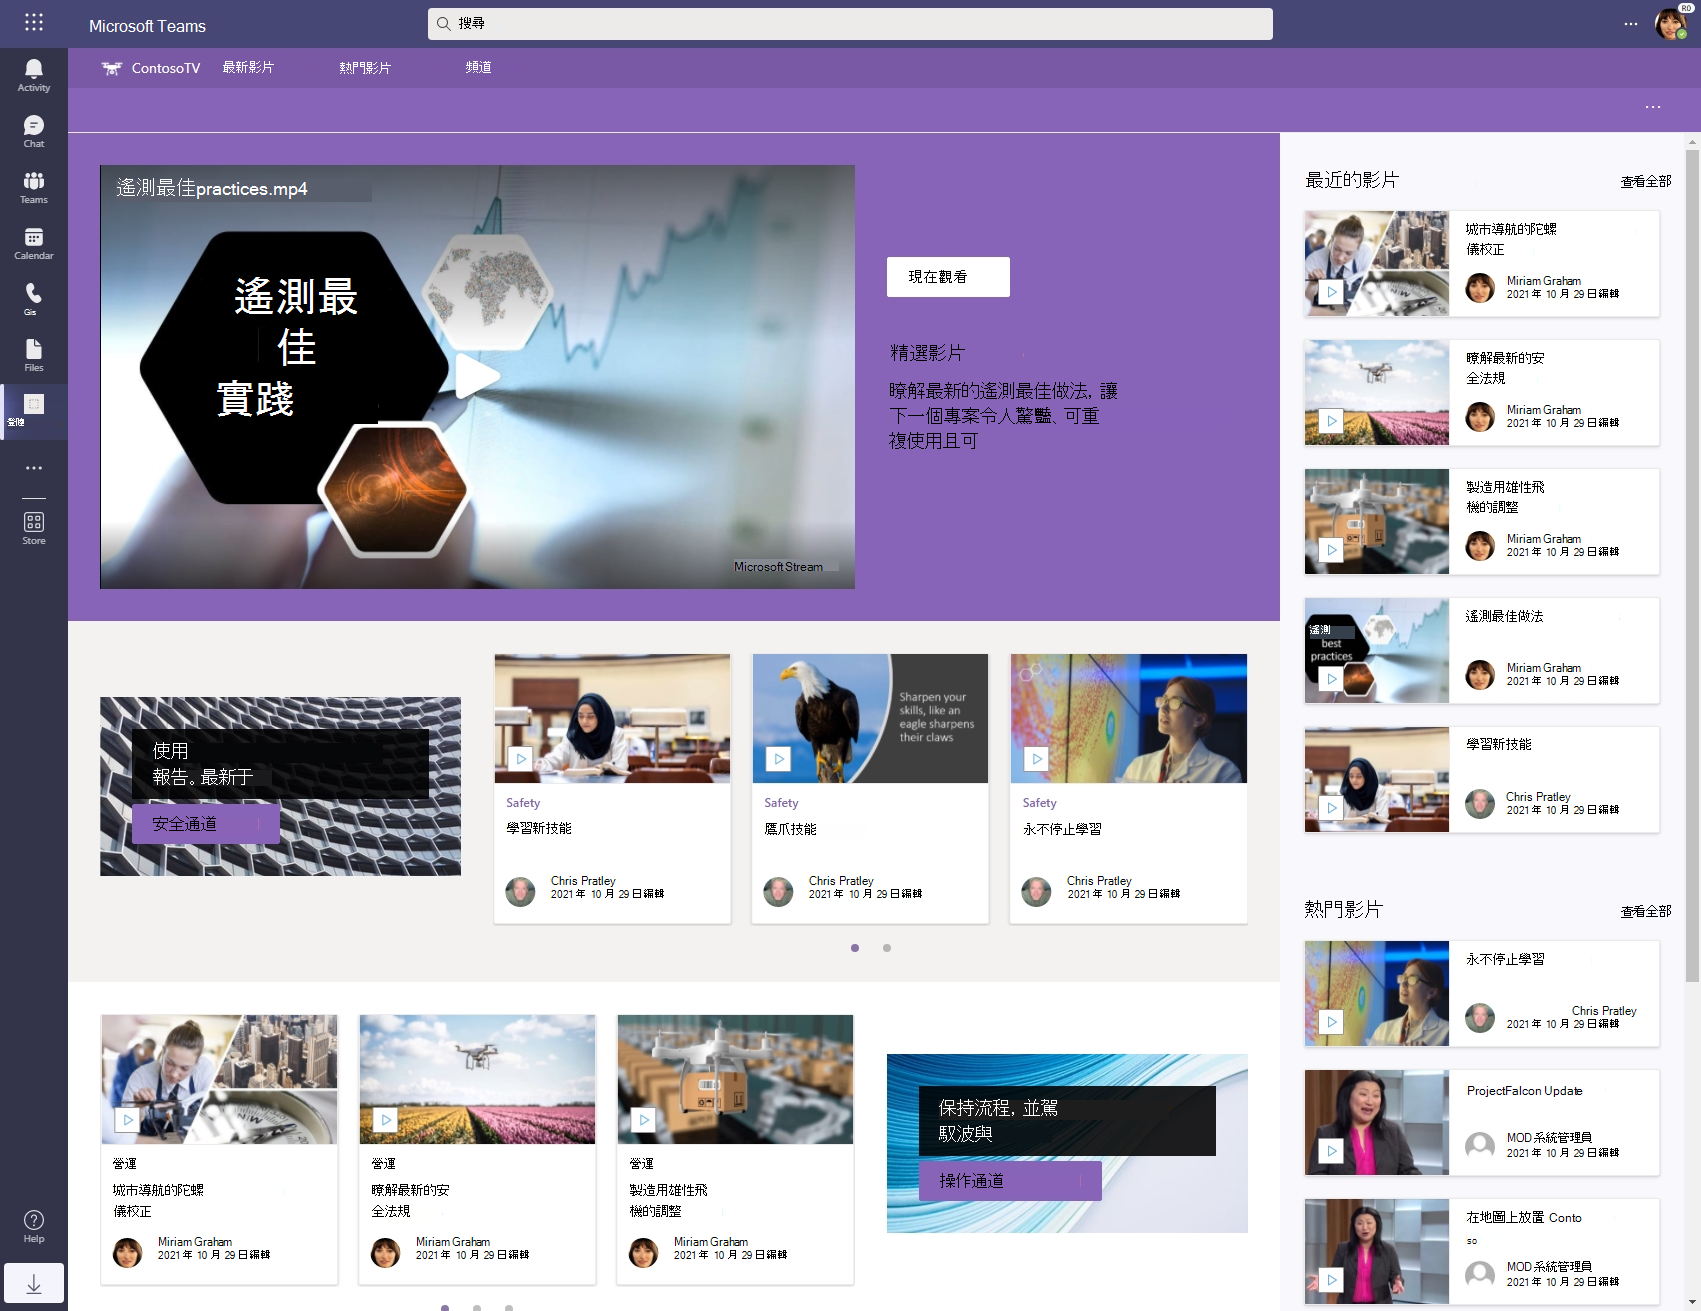Image resolution: width=1701 pixels, height=1311 pixels.
Task: Click the page vertical scrollbar
Action: (1692, 565)
